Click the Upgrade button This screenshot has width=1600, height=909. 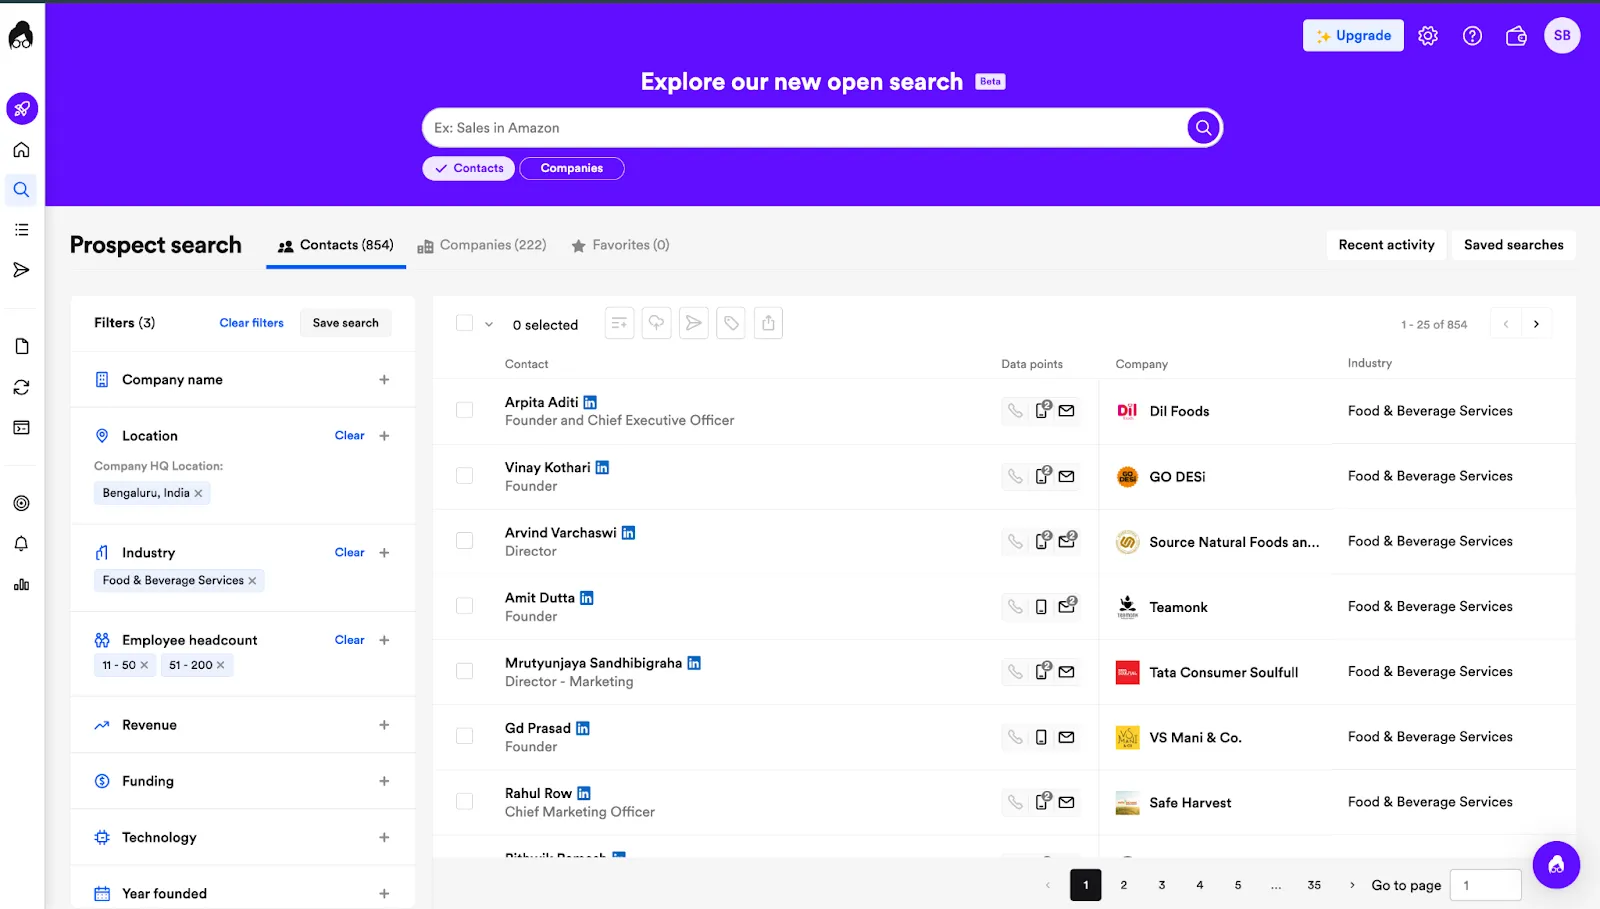pyautogui.click(x=1353, y=36)
